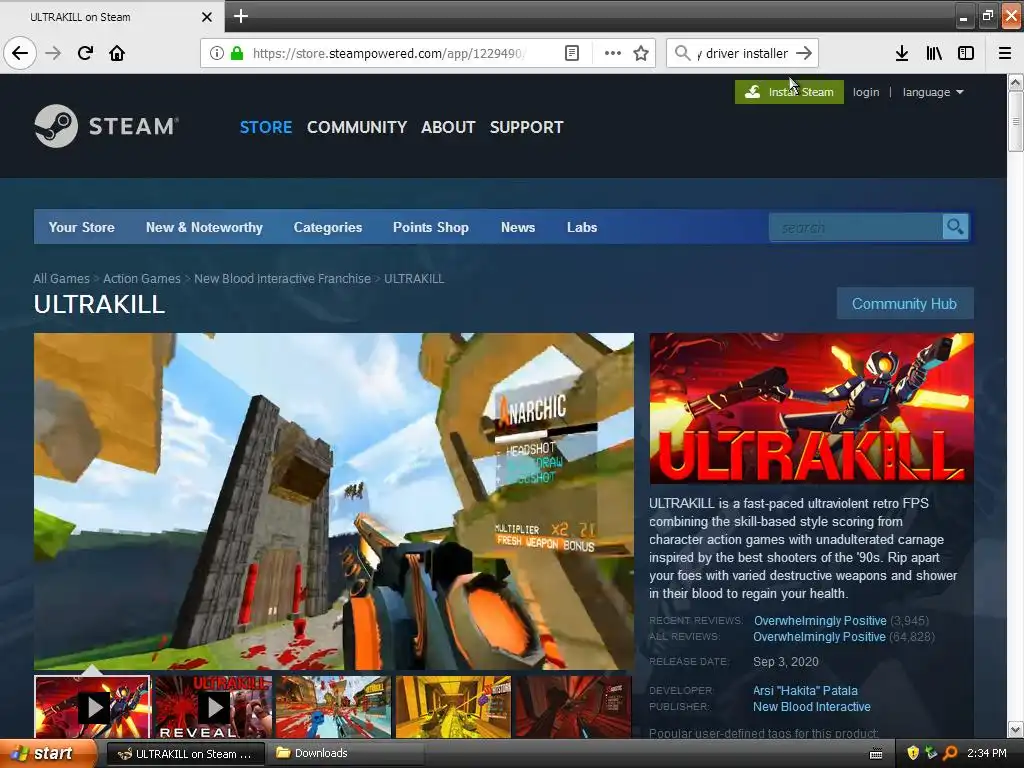Go back with the browser back arrow
1024x768 pixels.
point(20,53)
